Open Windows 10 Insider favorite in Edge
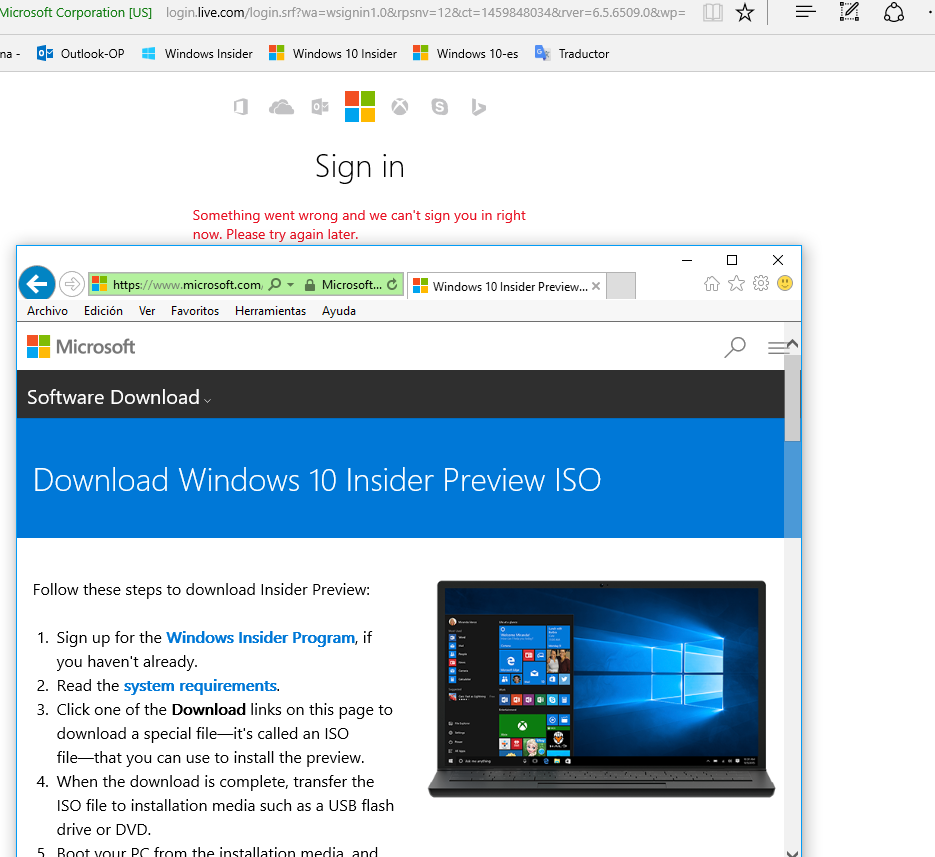Screen dimensions: 935x857 pos(333,54)
